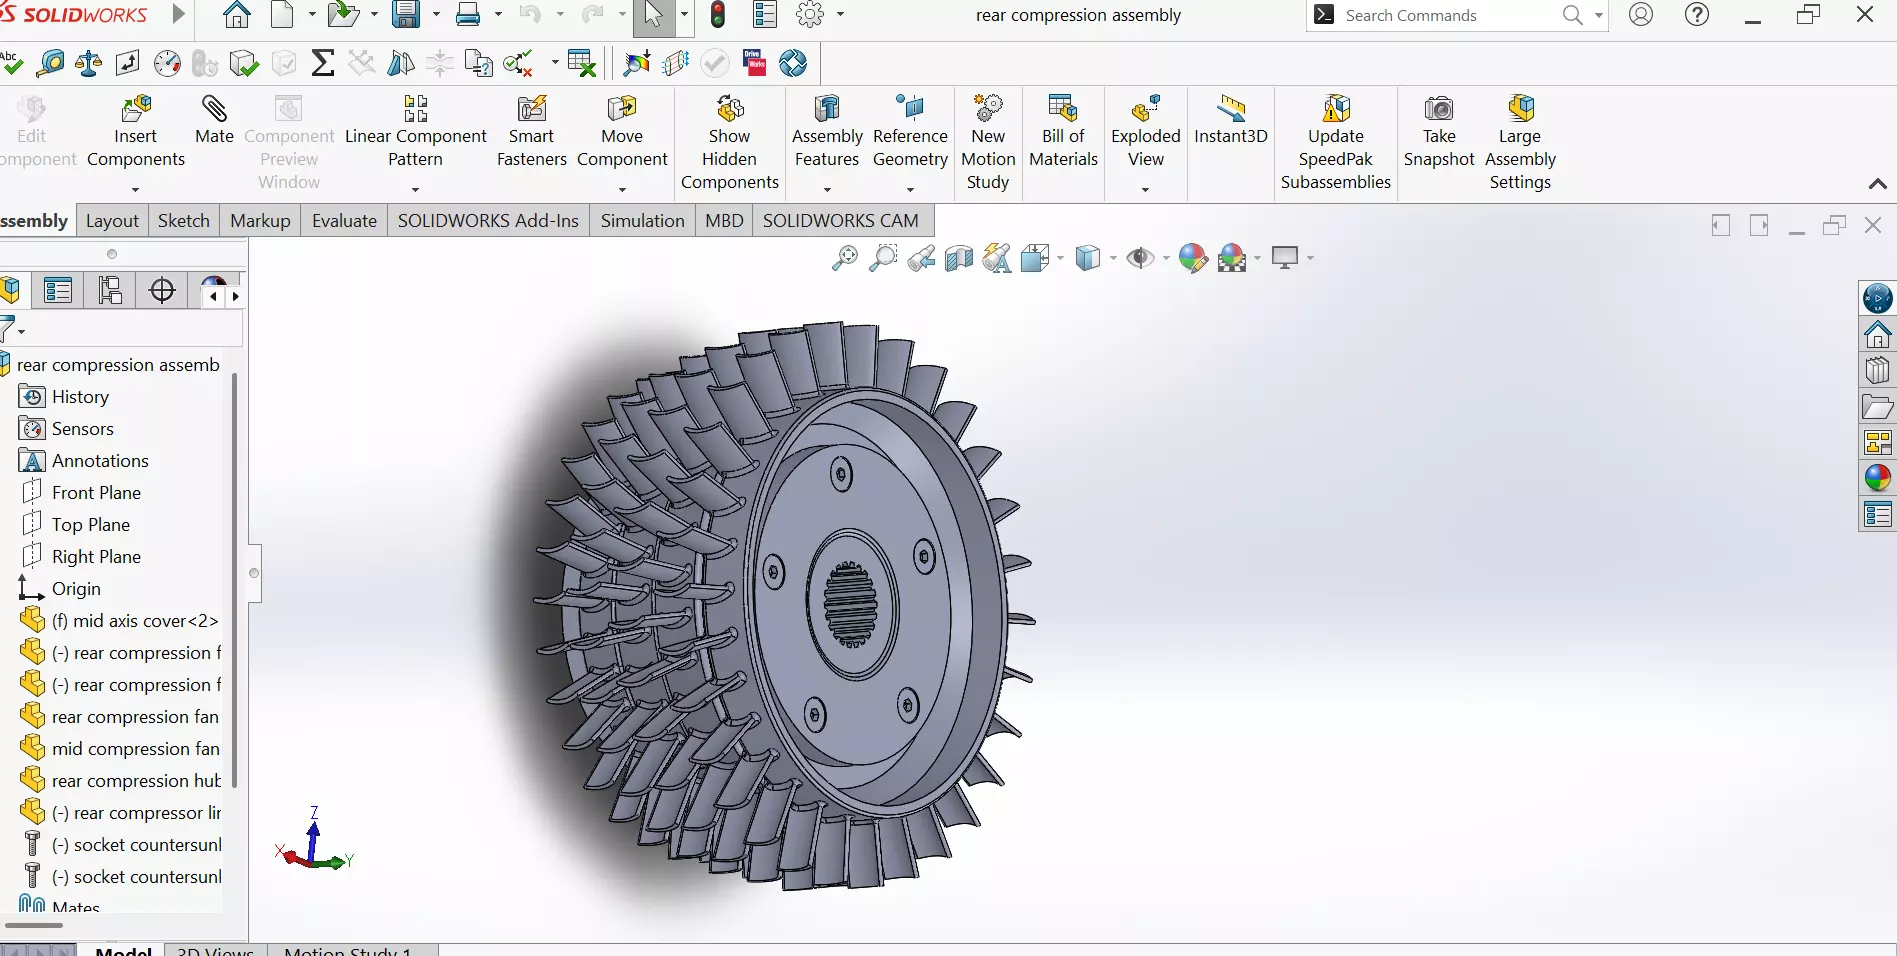The width and height of the screenshot is (1897, 956).
Task: Click the Print icon
Action: coord(468,15)
